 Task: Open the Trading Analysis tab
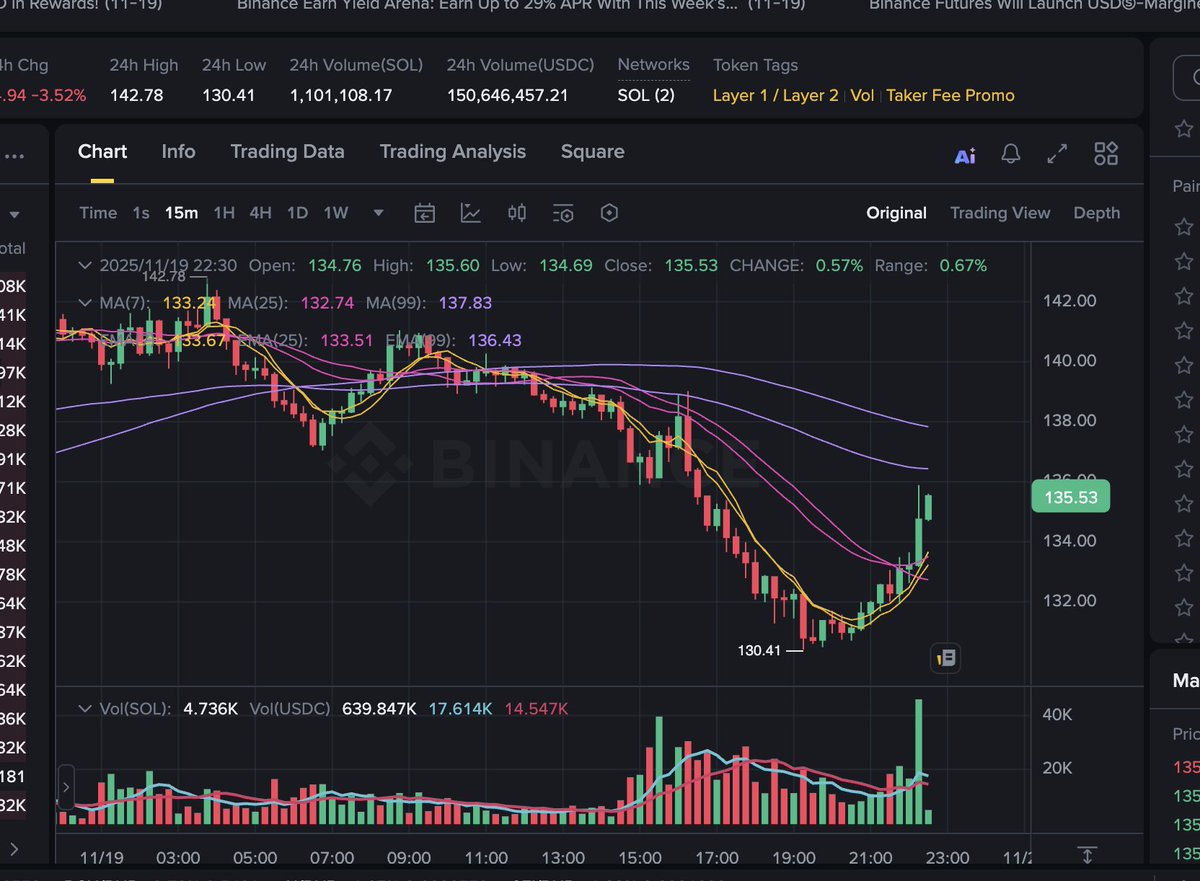[452, 152]
